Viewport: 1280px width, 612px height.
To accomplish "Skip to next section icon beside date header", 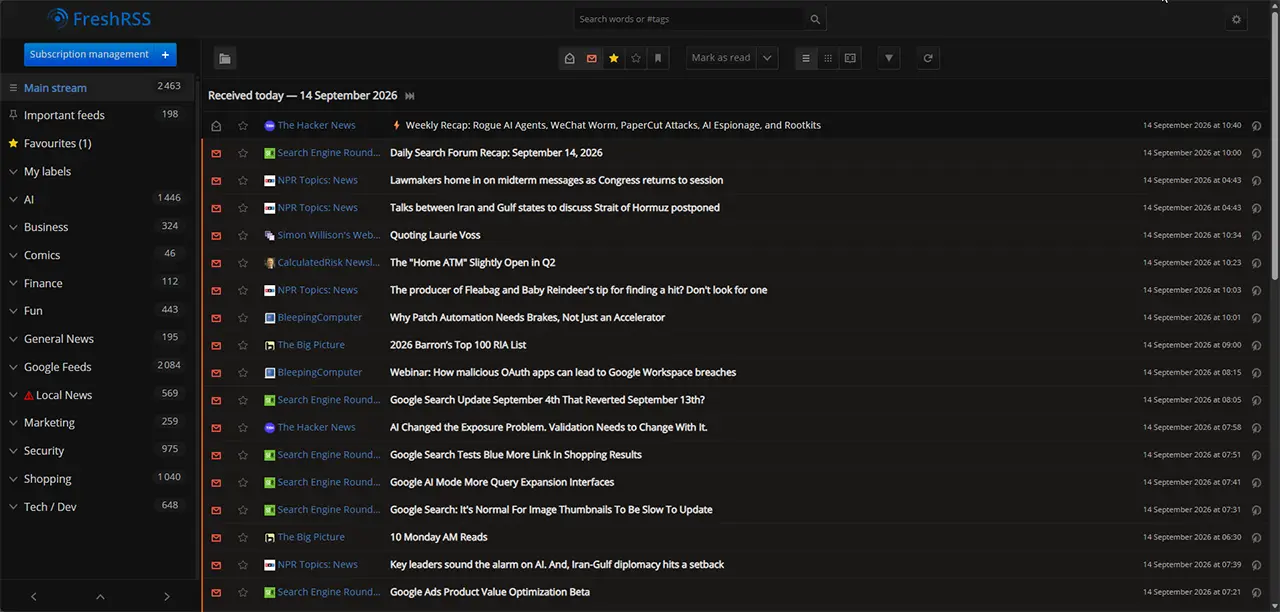I will coord(410,96).
